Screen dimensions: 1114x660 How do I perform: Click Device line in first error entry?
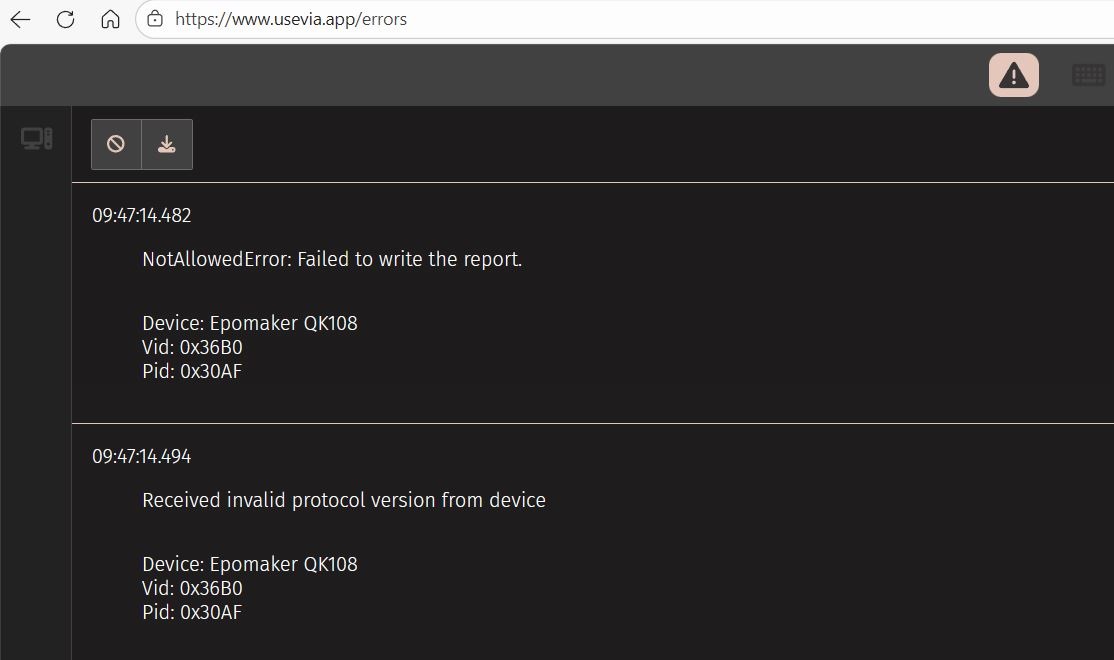click(249, 323)
